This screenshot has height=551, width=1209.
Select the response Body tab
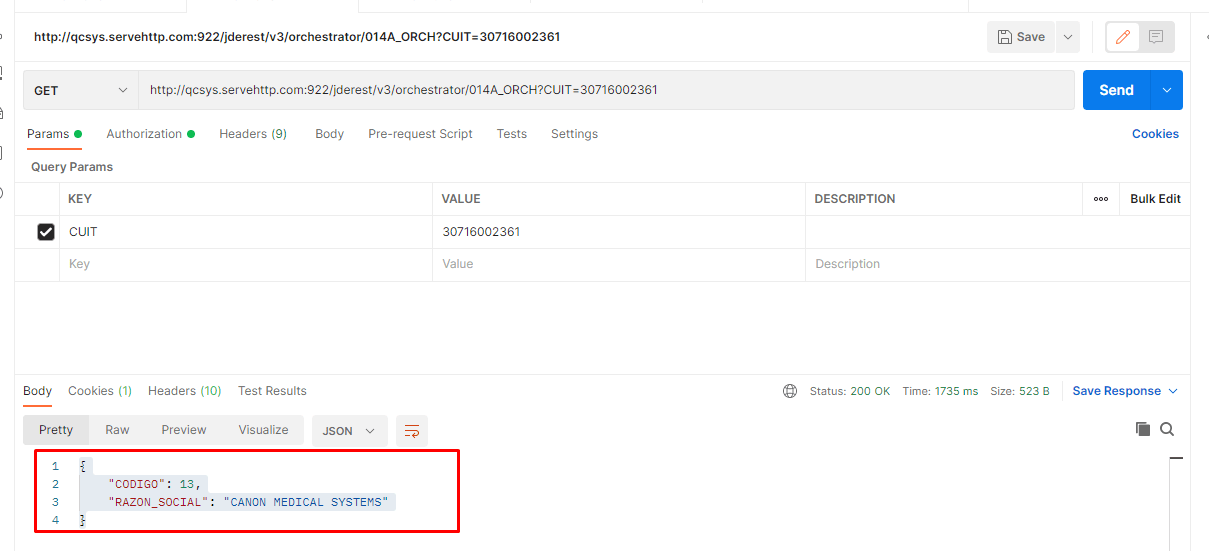(37, 391)
